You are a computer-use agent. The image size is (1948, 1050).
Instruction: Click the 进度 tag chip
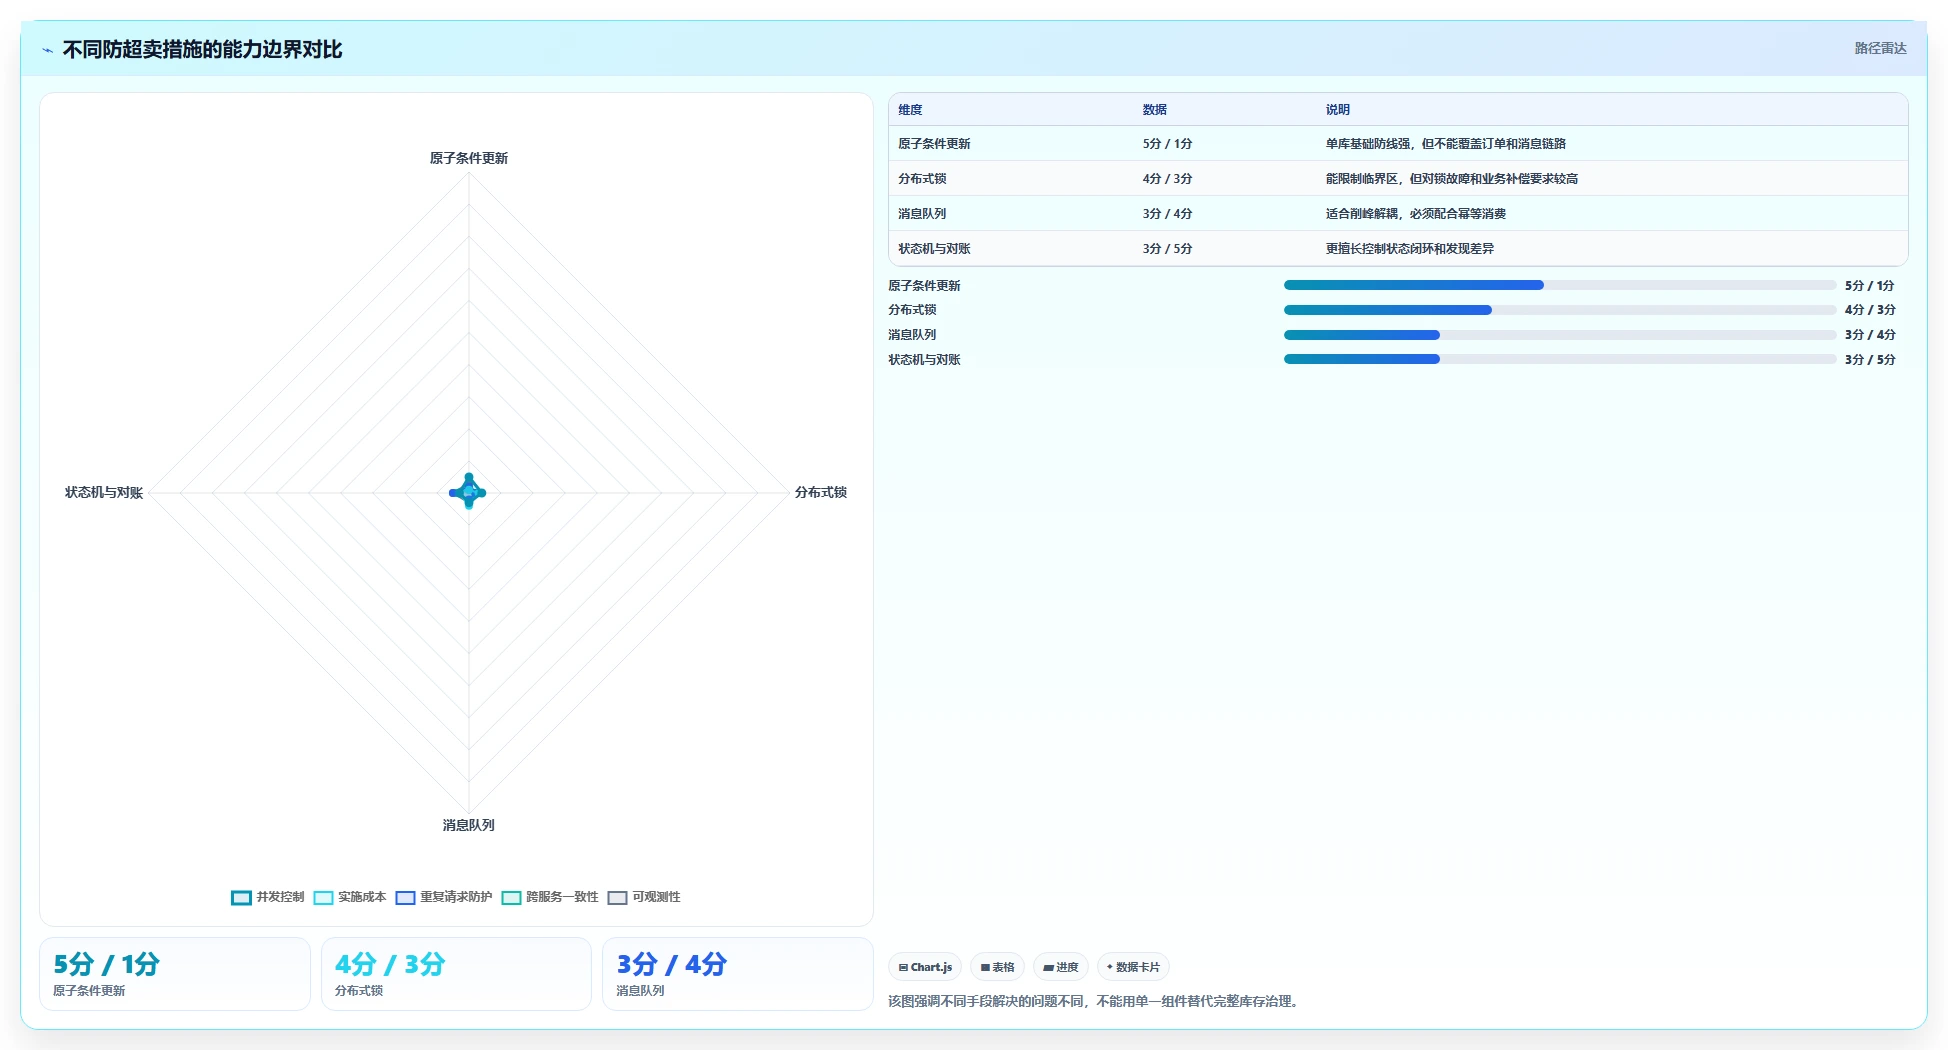coord(1061,967)
